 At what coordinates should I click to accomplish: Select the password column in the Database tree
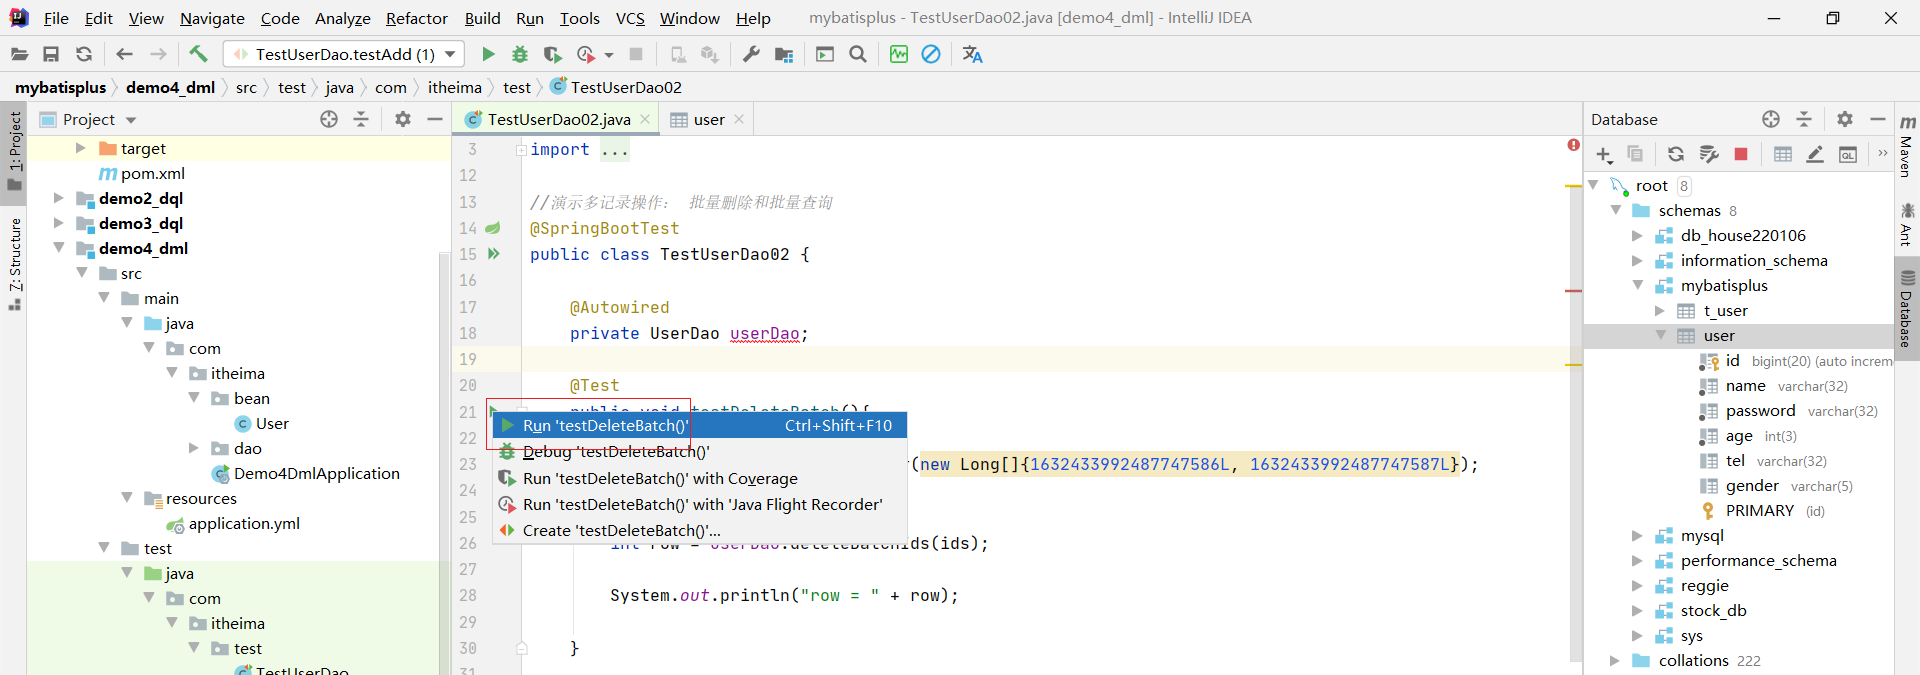pyautogui.click(x=1760, y=410)
